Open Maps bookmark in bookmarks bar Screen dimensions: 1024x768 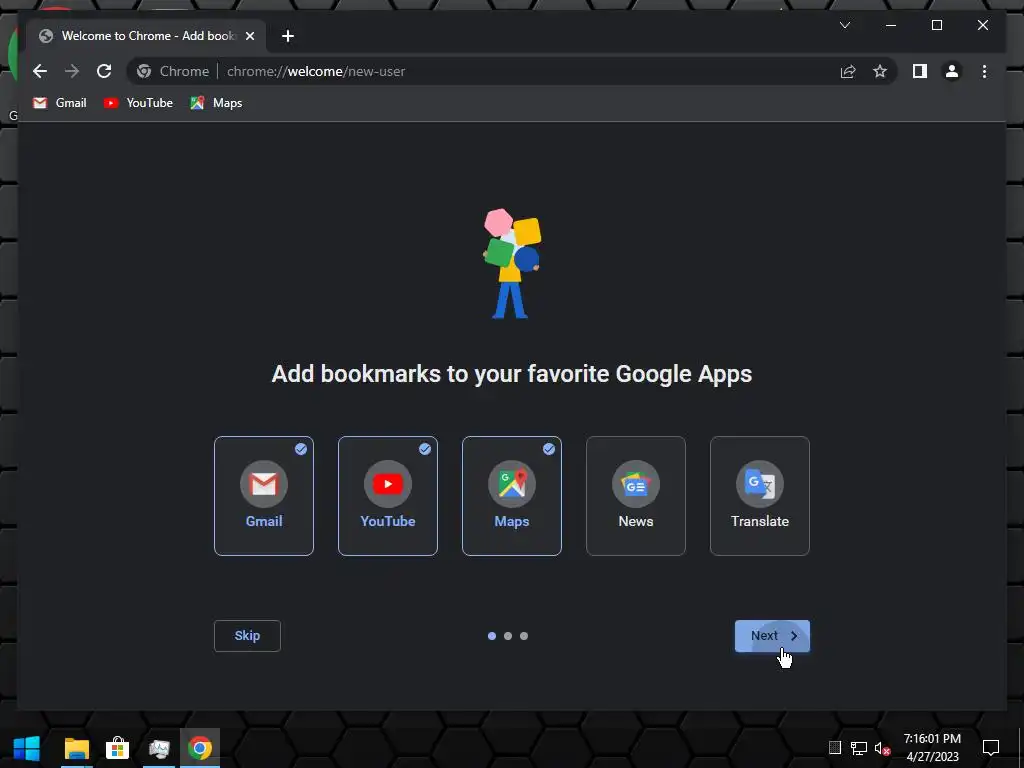(216, 103)
